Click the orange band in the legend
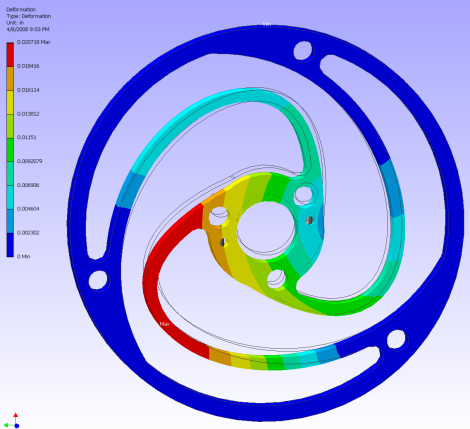The image size is (470, 429). click(10, 78)
